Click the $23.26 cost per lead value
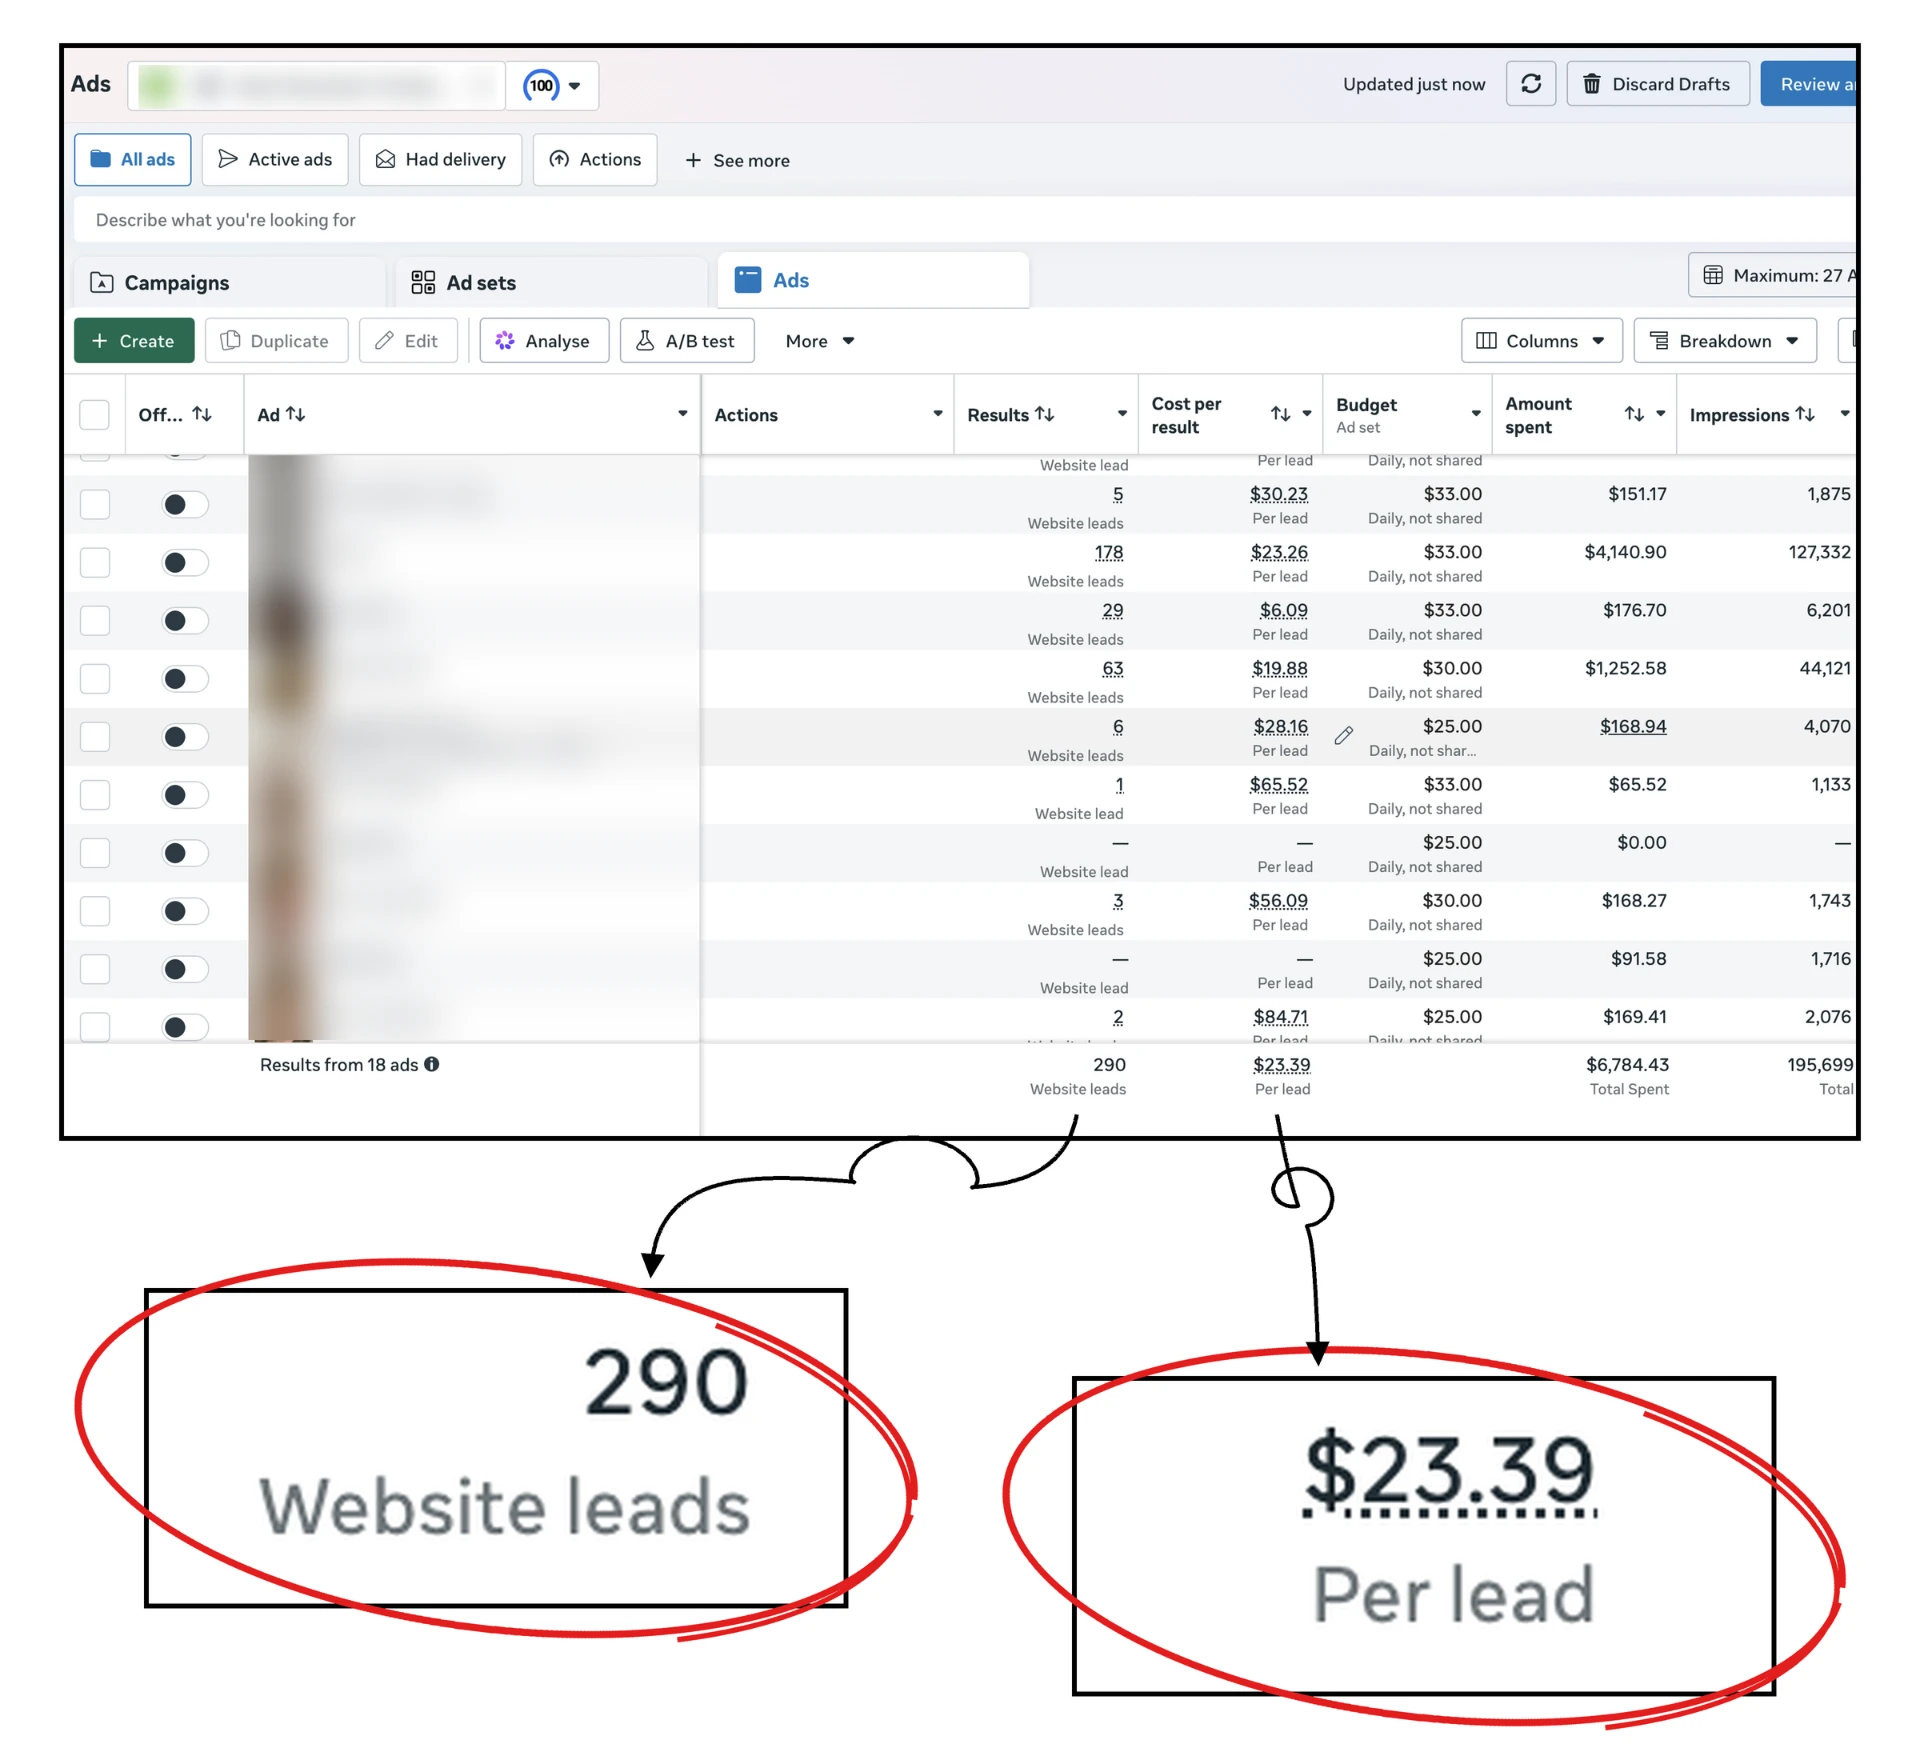 coord(1279,552)
